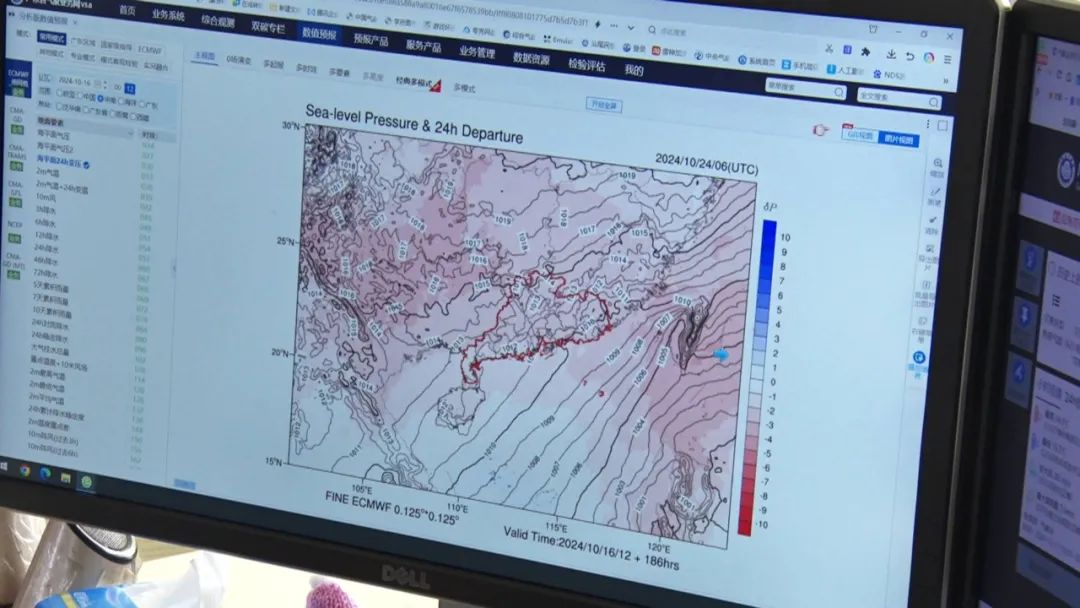This screenshot has width=1080, height=608.
Task: Open the browser downloads icon
Action: click(891, 54)
